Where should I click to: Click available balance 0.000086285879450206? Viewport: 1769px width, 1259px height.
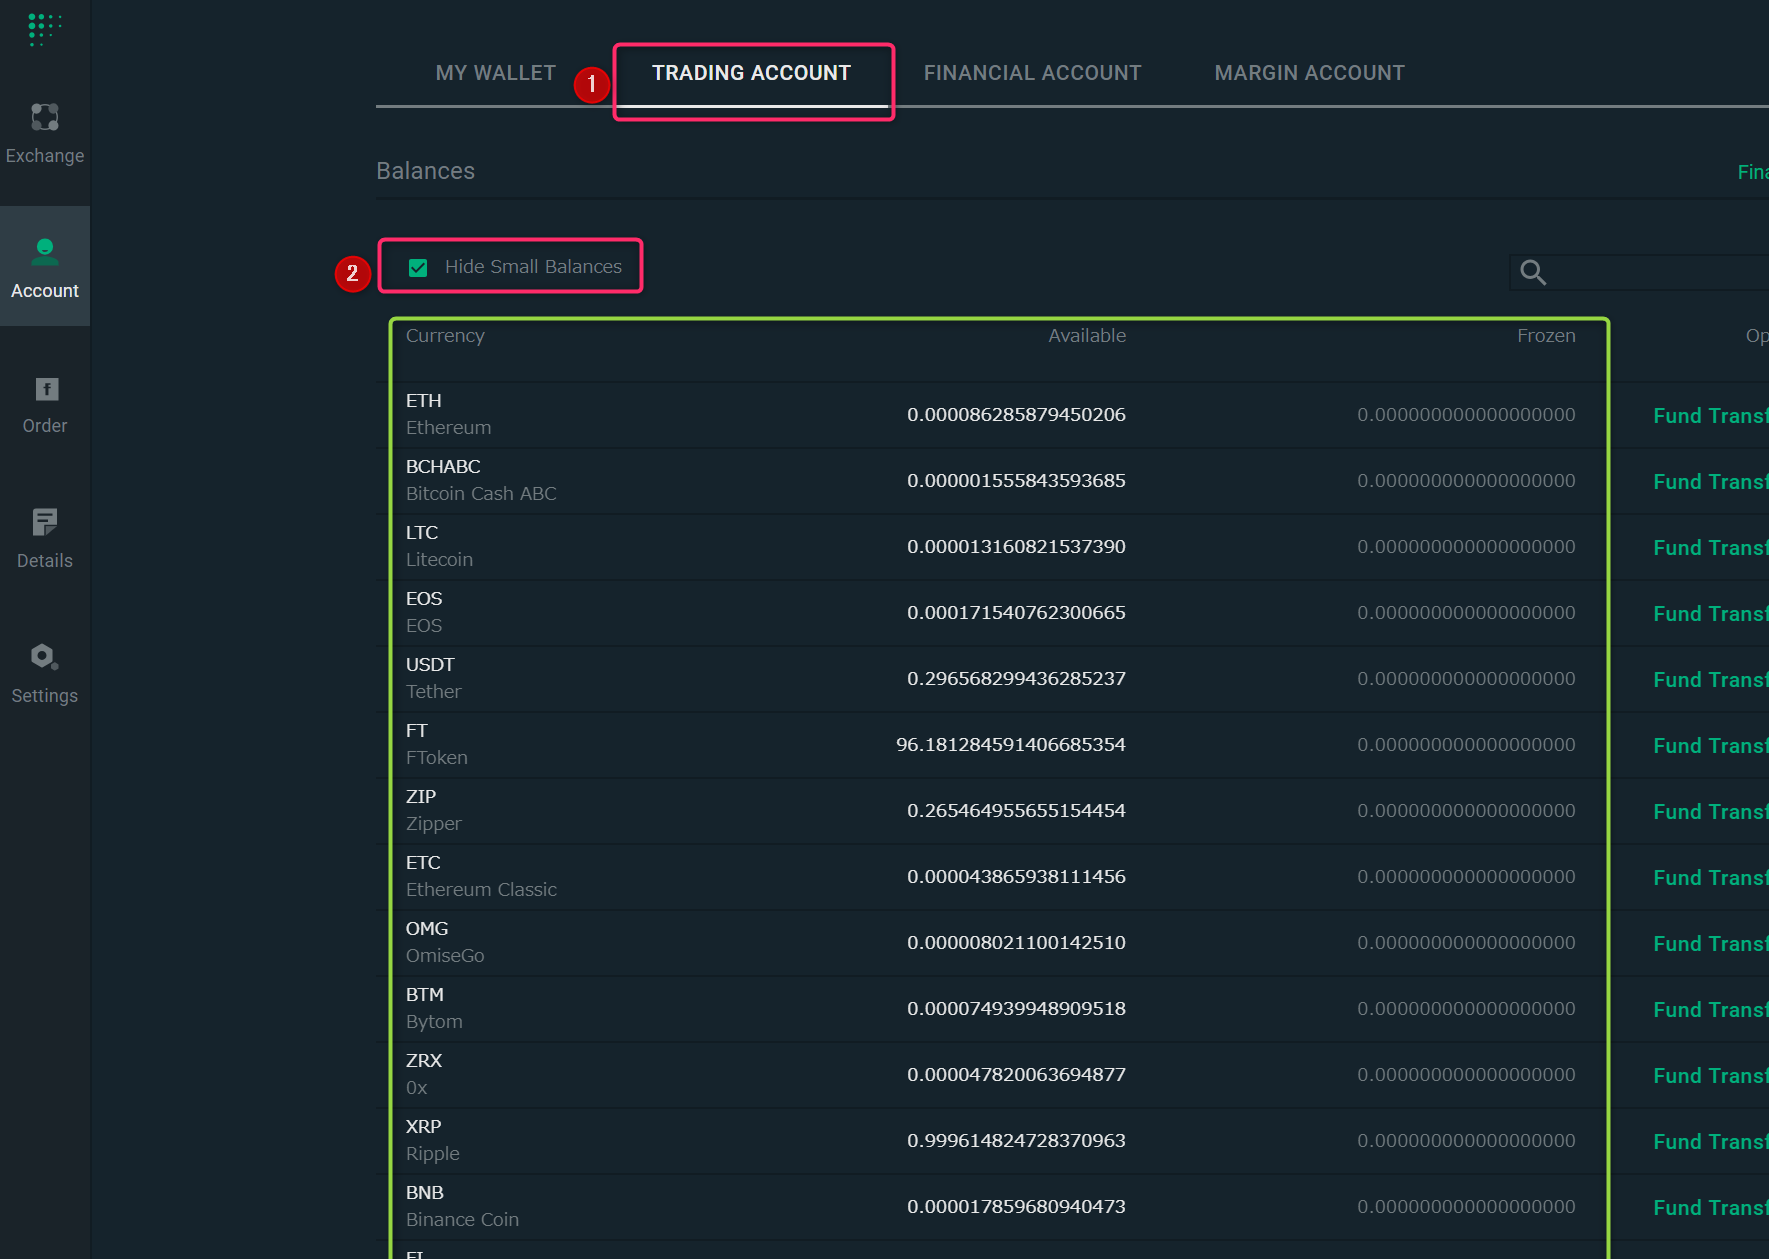(x=1016, y=415)
